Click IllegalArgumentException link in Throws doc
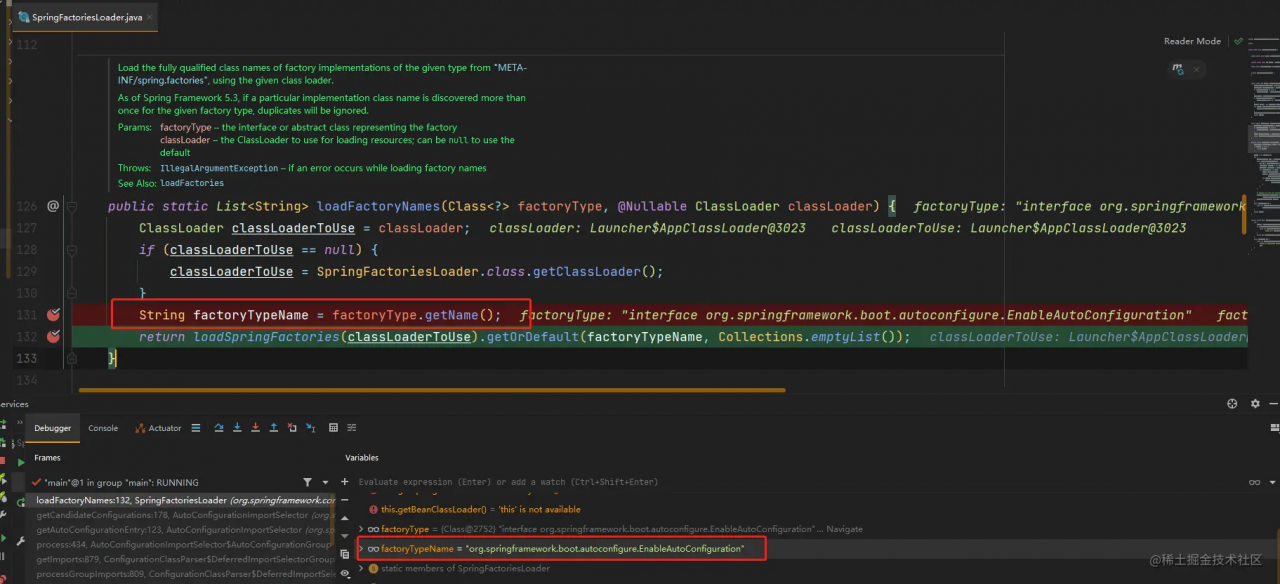This screenshot has height=584, width=1280. pos(219,168)
